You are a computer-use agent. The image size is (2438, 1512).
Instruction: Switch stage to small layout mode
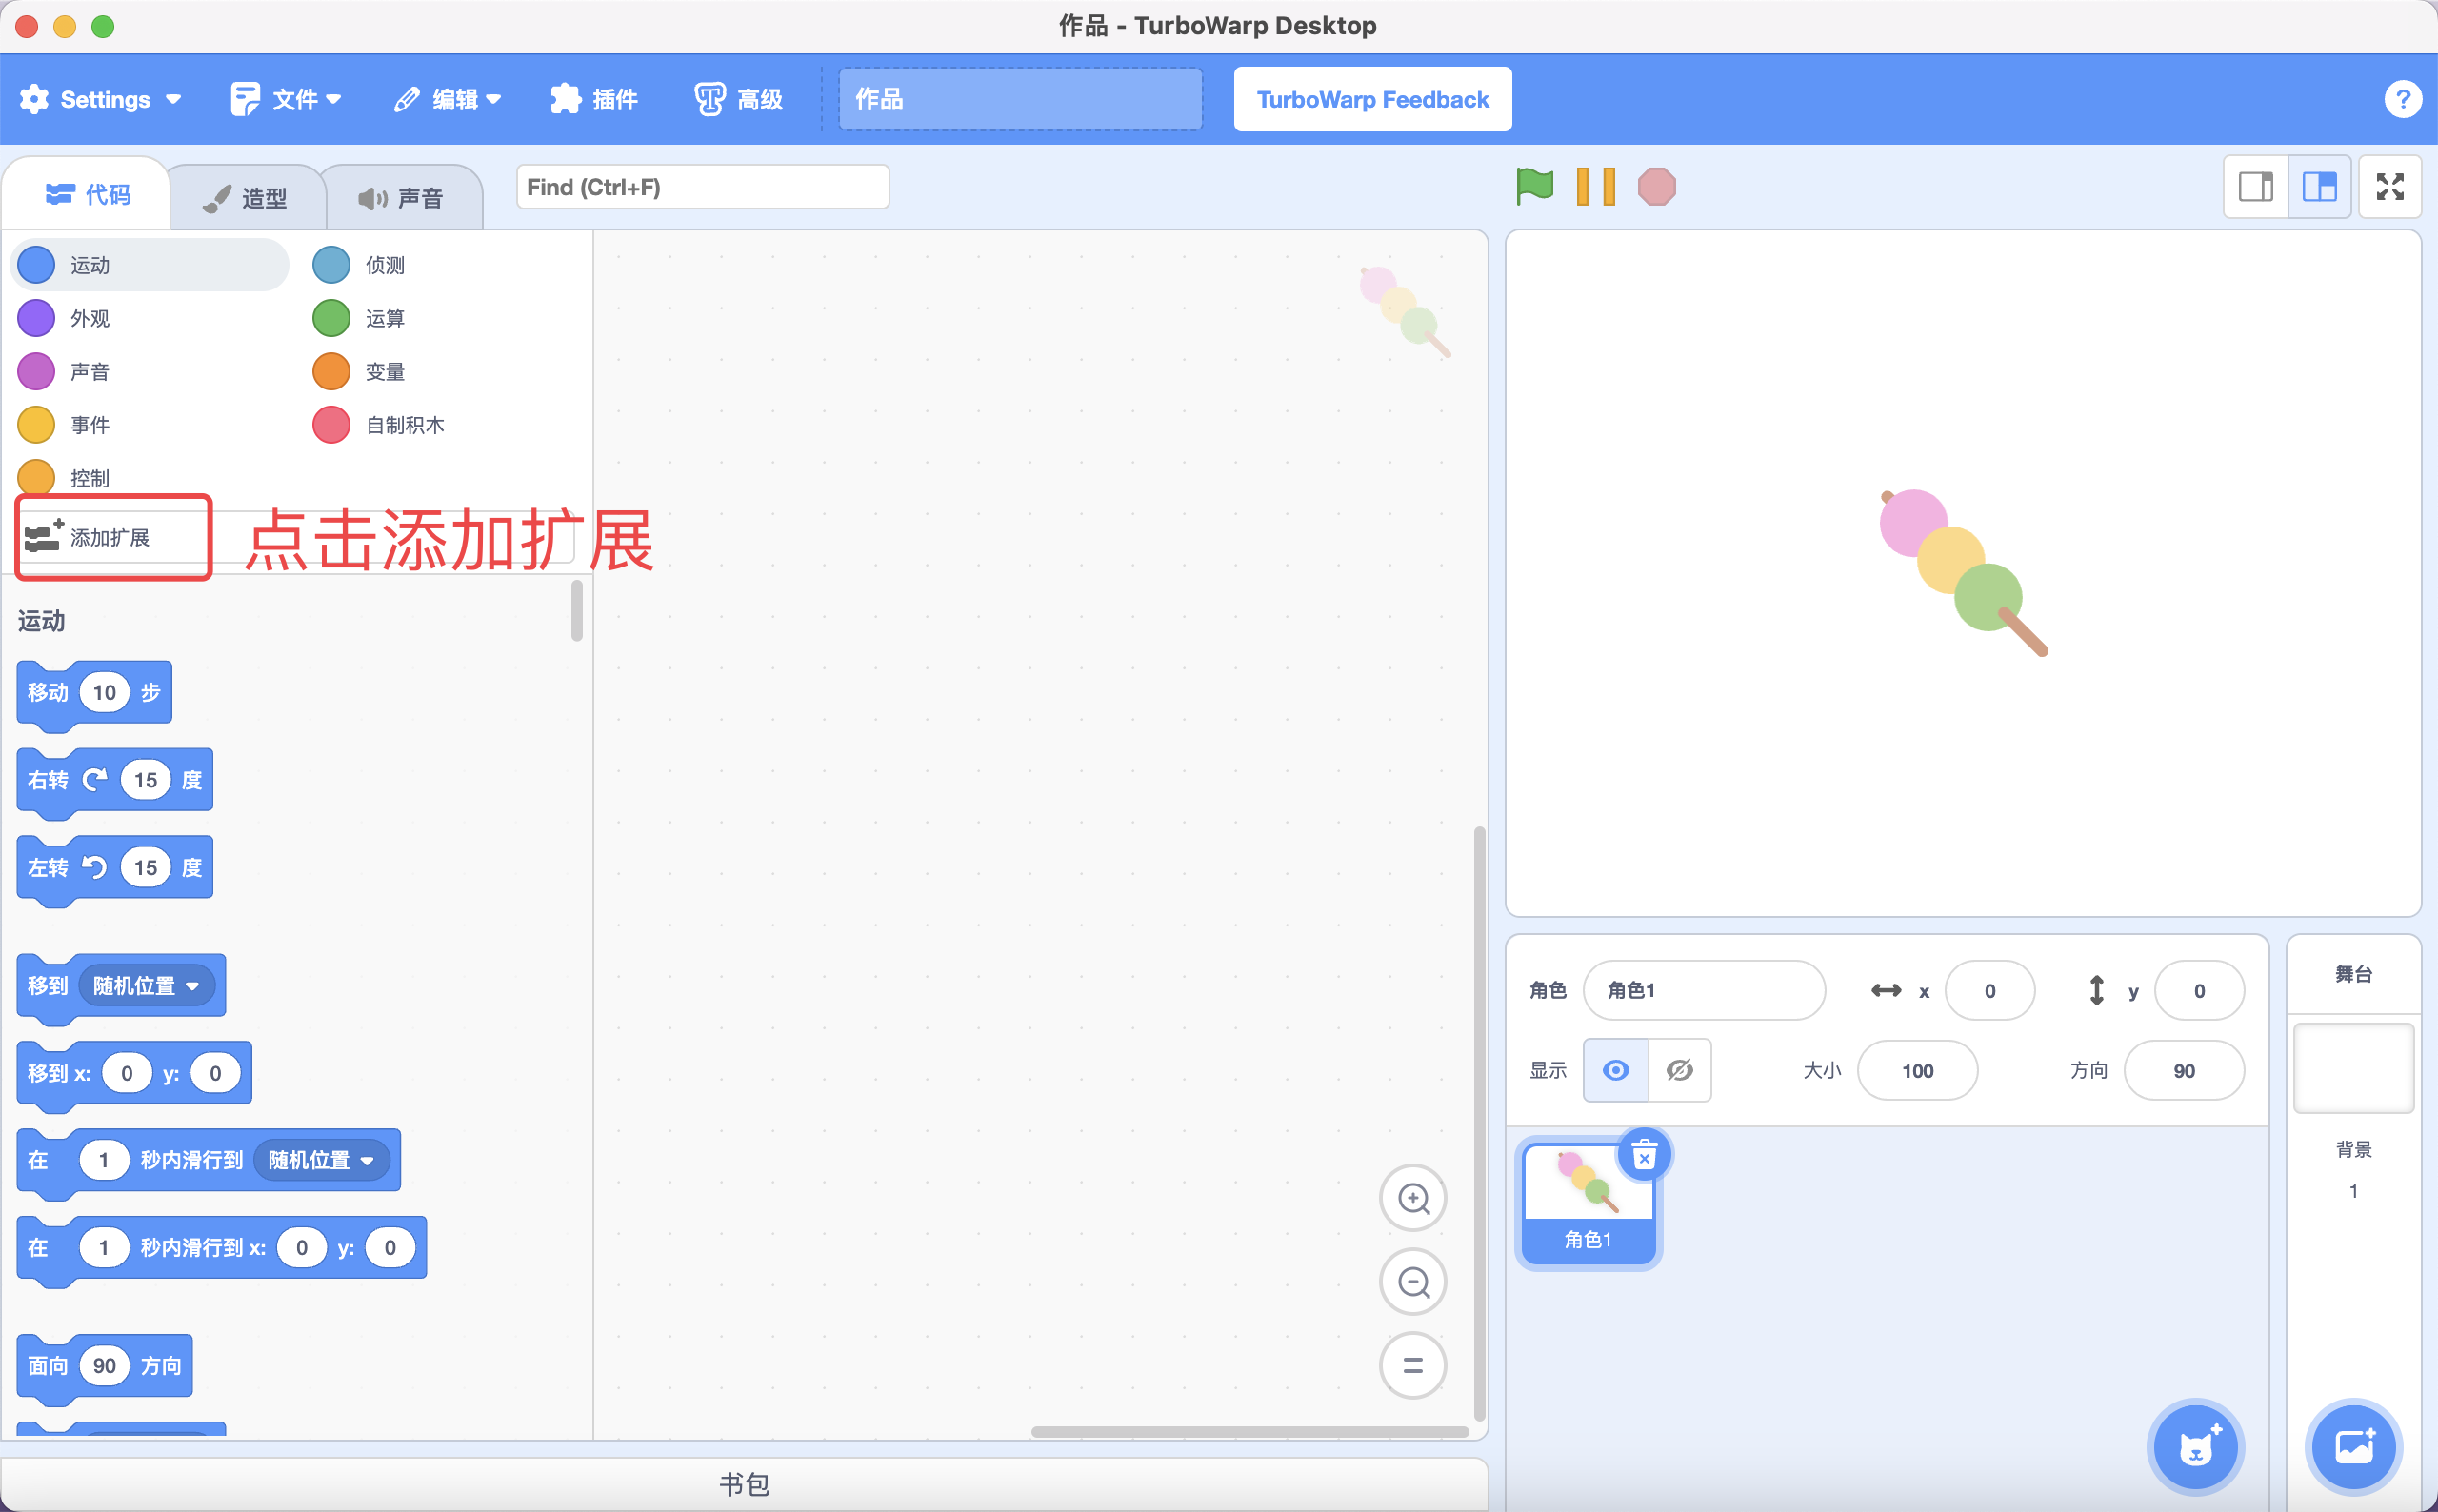(2256, 186)
